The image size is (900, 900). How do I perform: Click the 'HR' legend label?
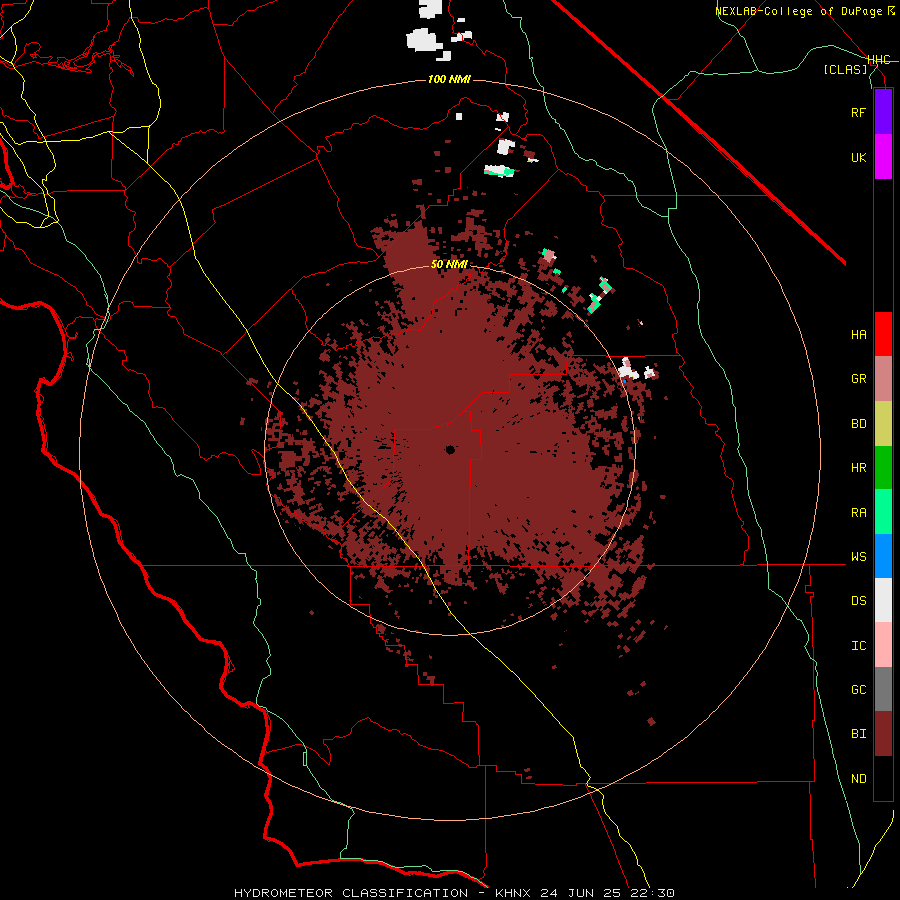[858, 468]
